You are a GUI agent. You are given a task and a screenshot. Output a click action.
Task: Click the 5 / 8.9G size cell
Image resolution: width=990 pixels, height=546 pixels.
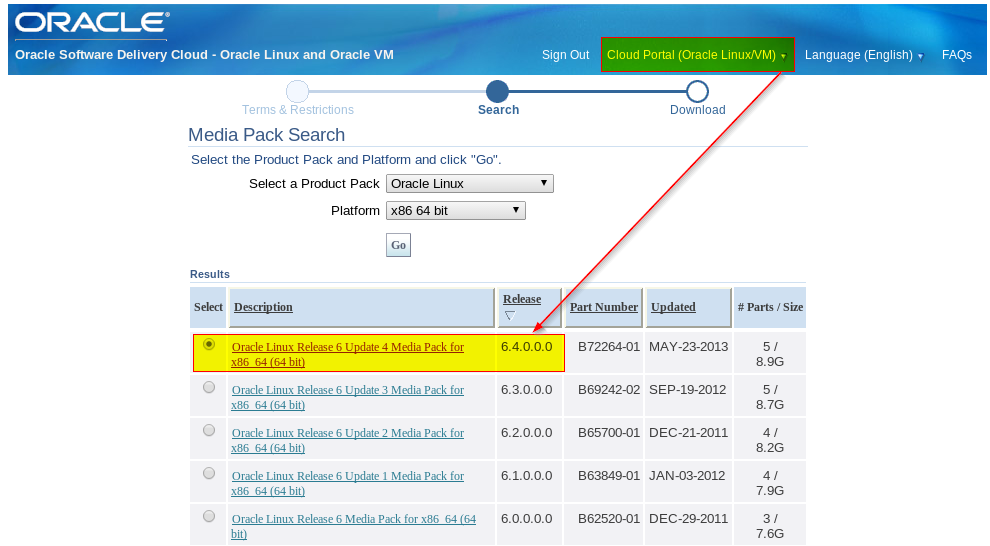(x=770, y=354)
